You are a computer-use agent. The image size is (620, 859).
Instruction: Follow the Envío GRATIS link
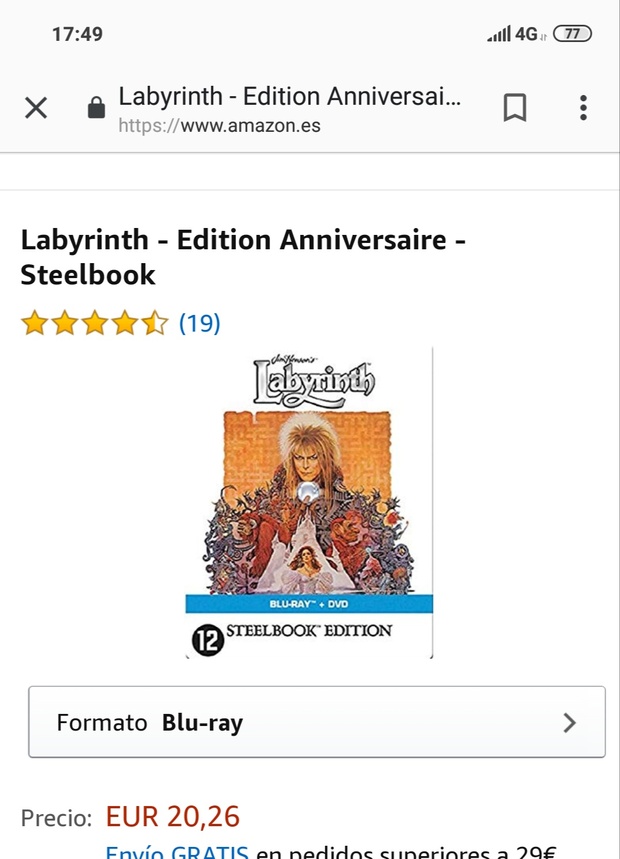pyautogui.click(x=178, y=852)
